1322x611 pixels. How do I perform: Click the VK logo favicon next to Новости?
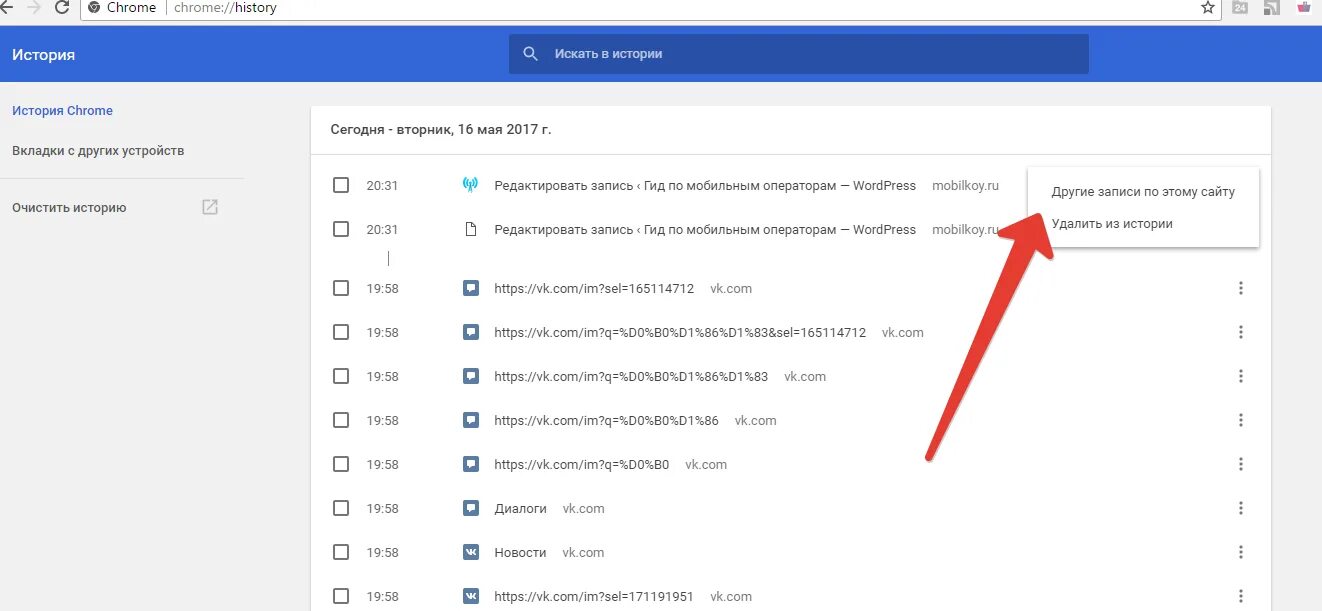(471, 552)
